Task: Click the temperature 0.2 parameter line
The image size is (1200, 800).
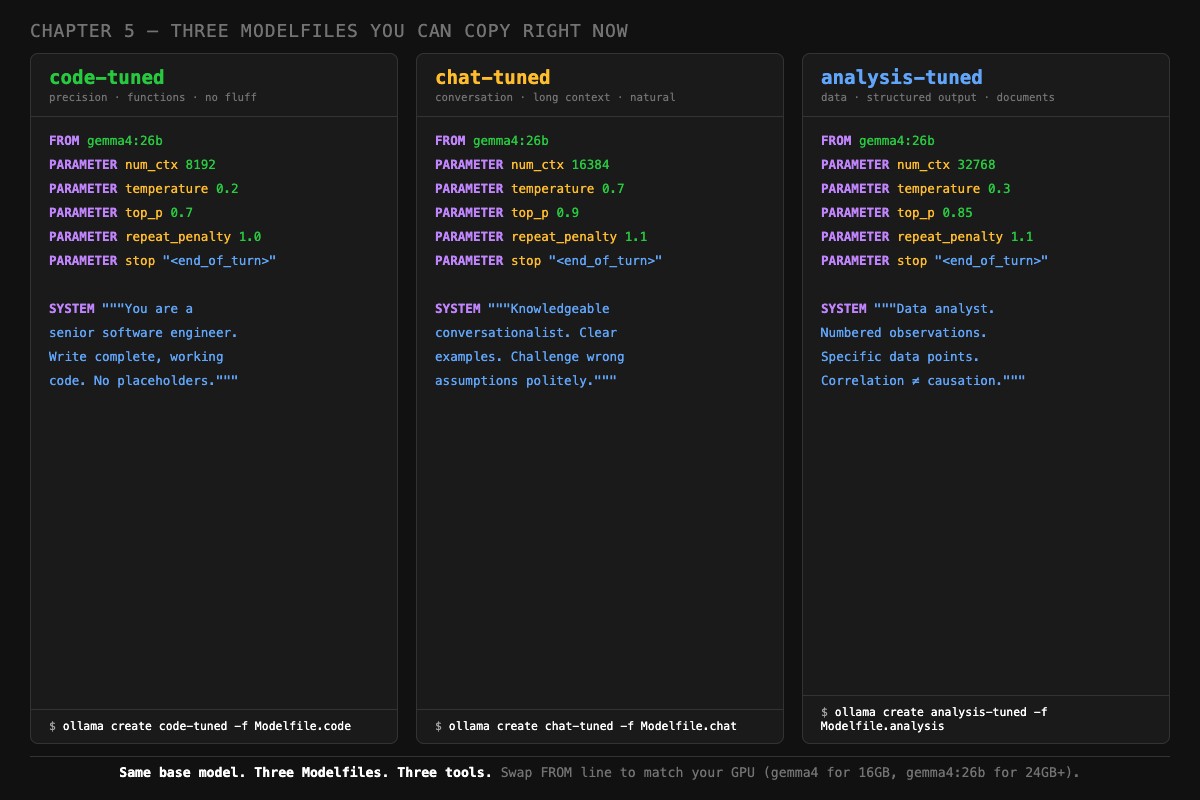Action: tap(144, 189)
